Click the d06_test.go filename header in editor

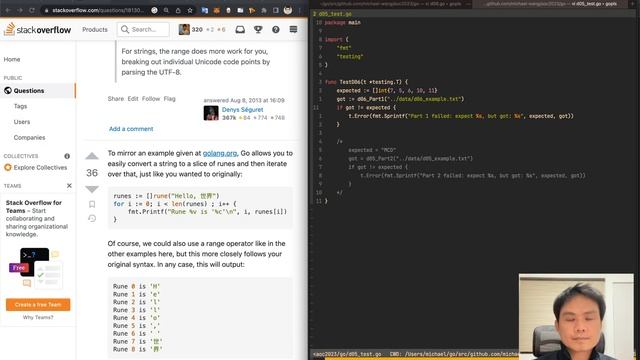(335, 14)
